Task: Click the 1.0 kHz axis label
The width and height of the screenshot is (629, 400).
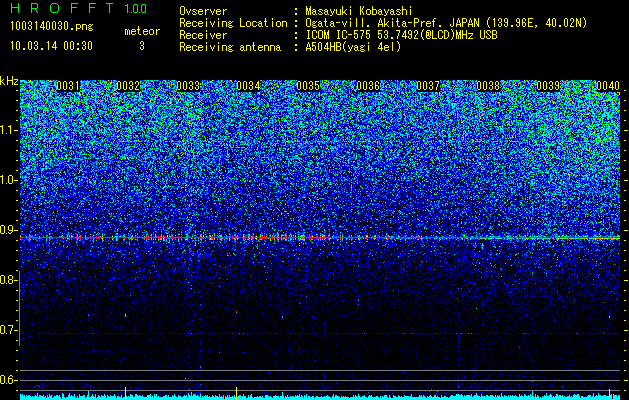Action: 9,180
